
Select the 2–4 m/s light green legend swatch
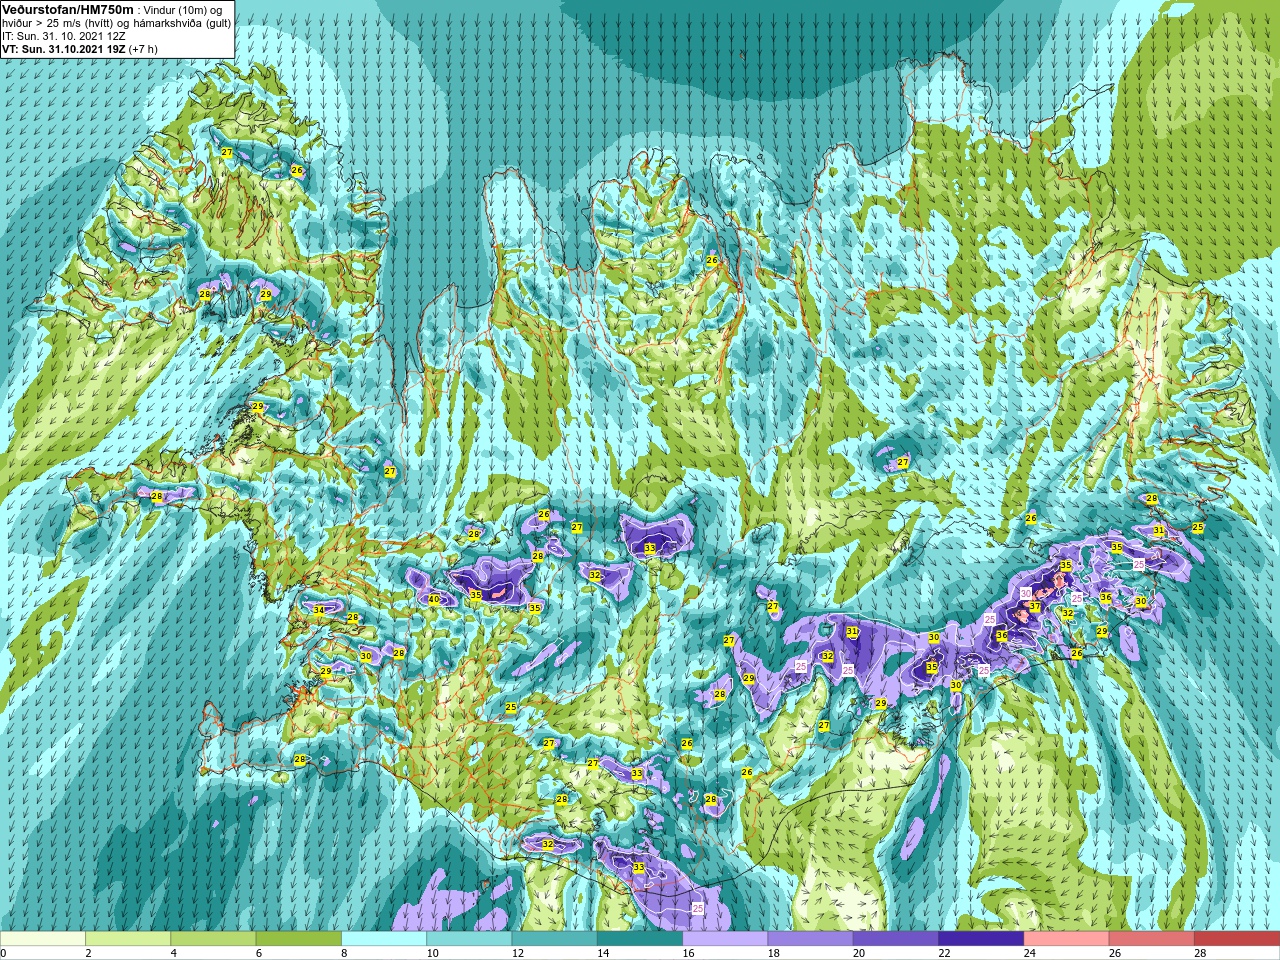coord(128,939)
